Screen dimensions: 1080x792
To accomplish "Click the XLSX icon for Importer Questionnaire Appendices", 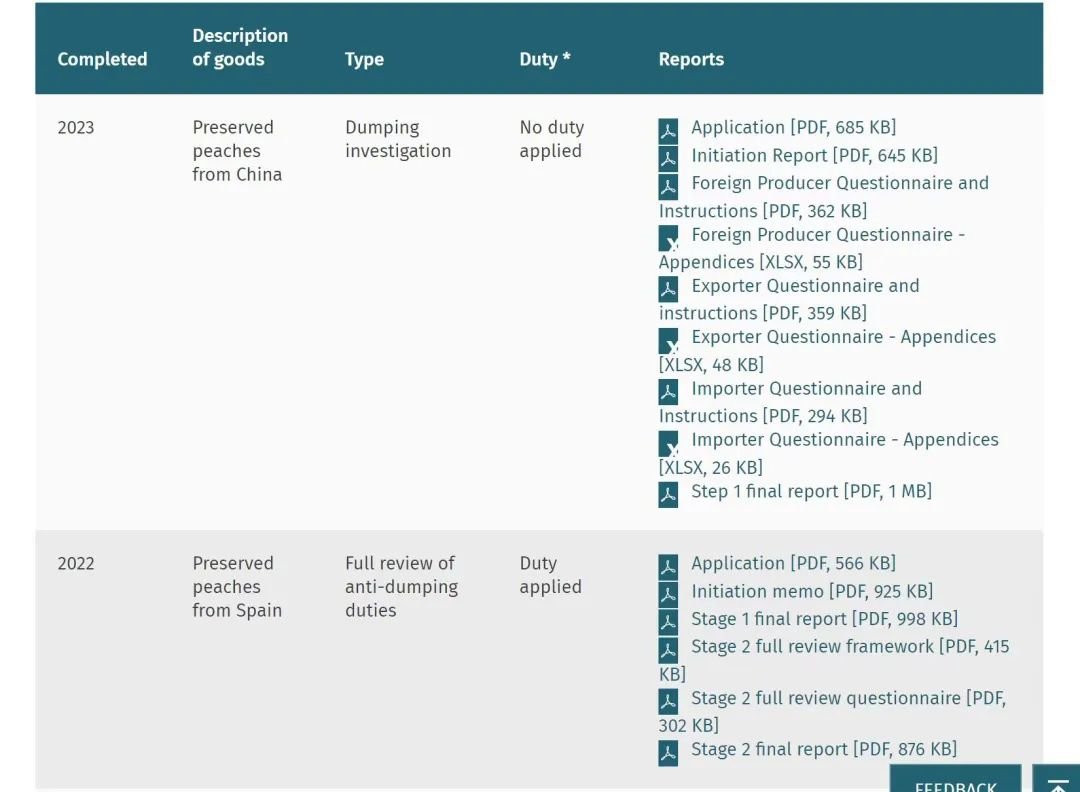I will coord(668,443).
